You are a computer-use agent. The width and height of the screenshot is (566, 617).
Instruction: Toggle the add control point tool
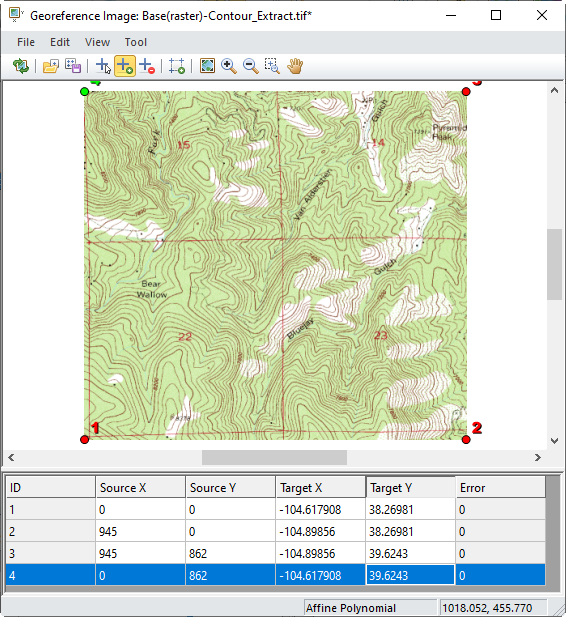click(x=125, y=66)
